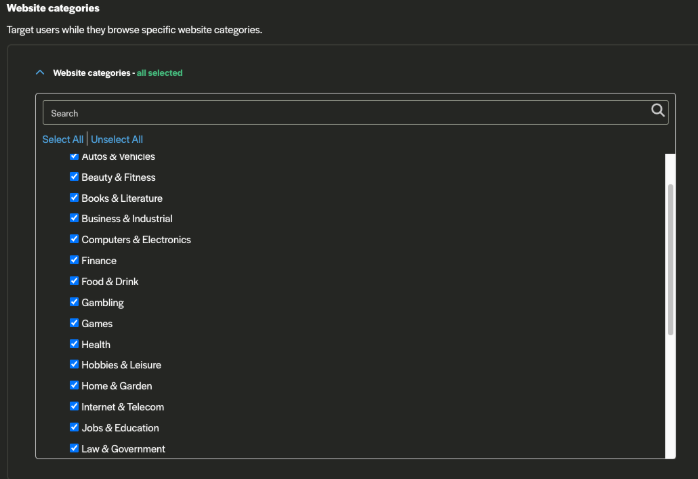Deselect the Business & Industrial checkbox
This screenshot has height=479, width=698.
pyautogui.click(x=74, y=218)
